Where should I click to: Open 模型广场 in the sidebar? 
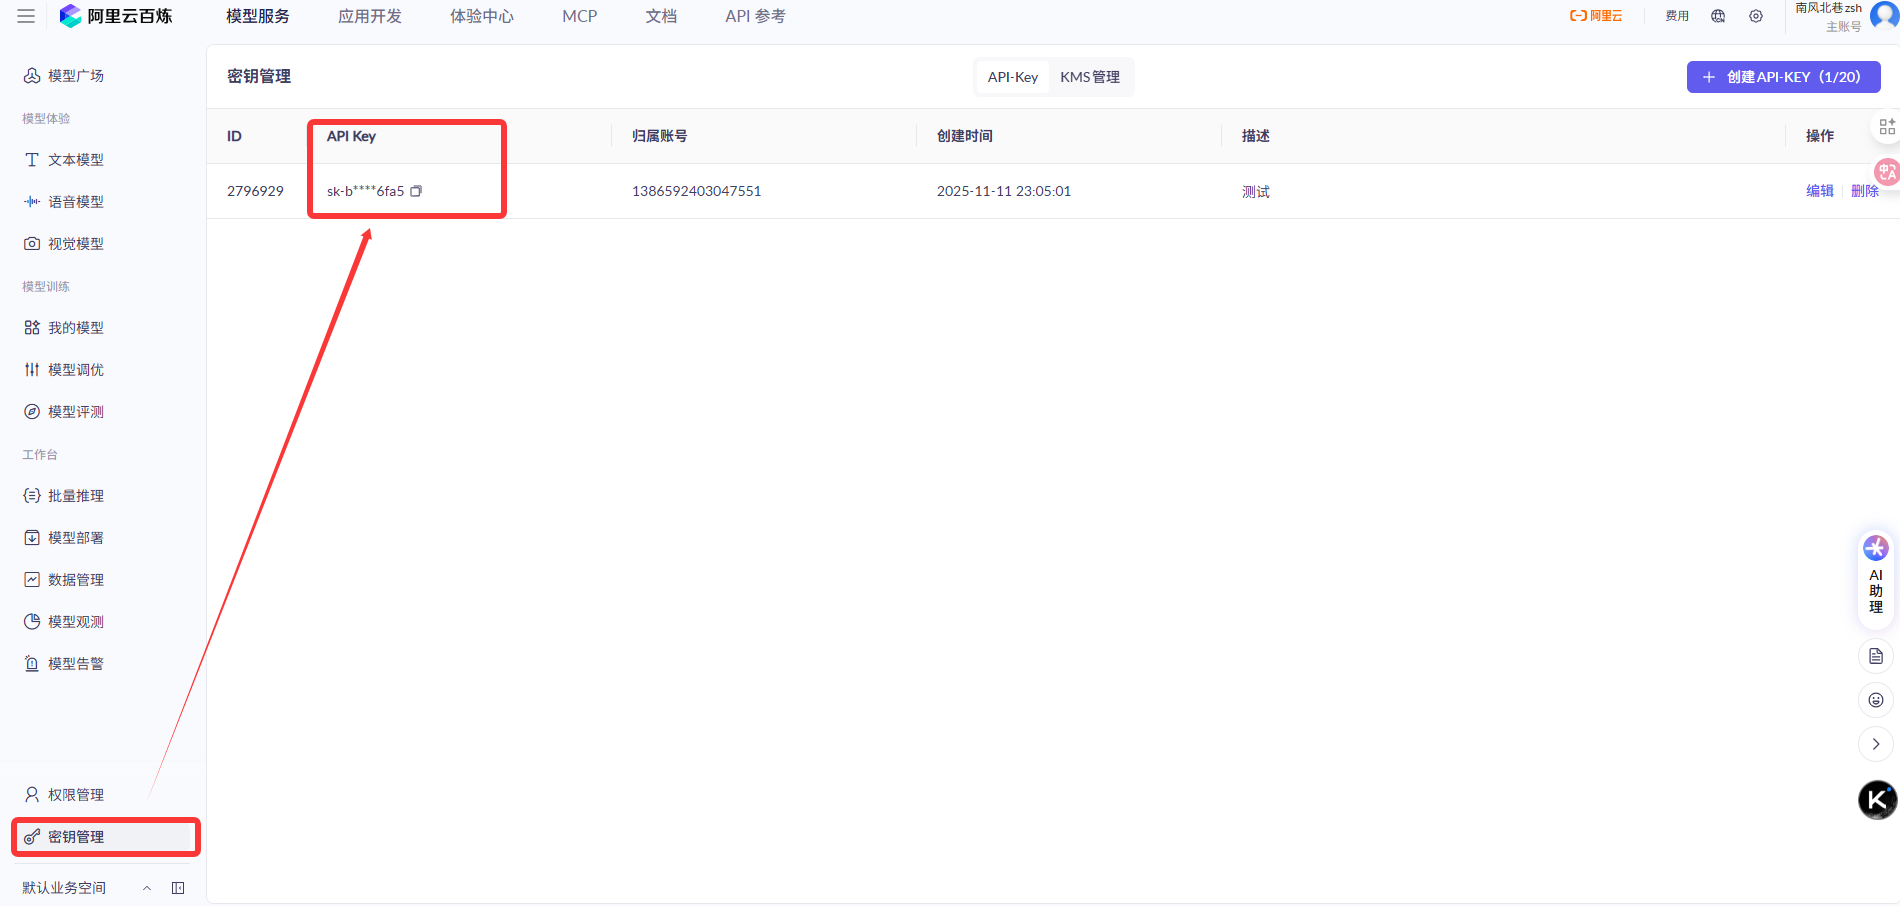pos(76,76)
